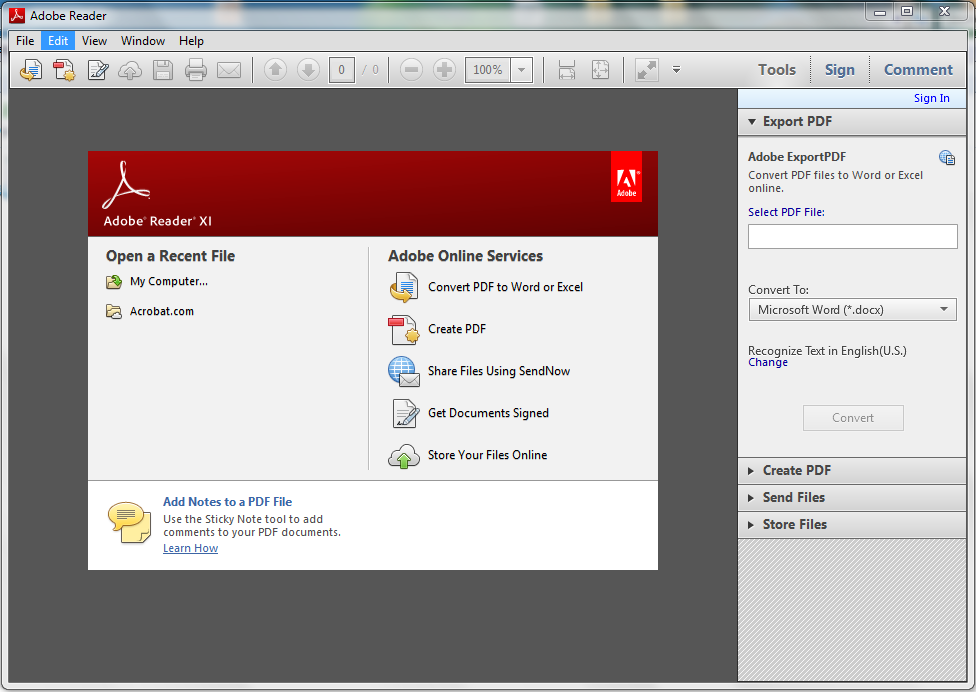Click the read mode expand arrows icon
Screen dimensions: 976x692
coord(647,70)
